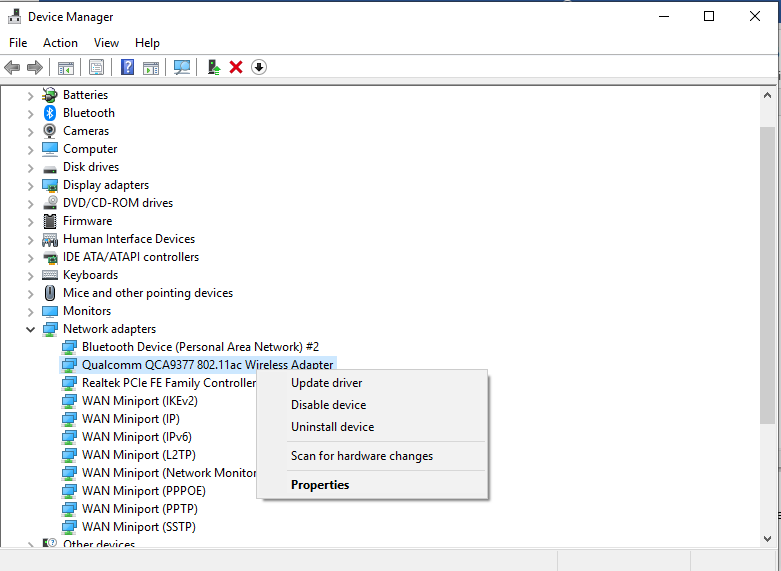Viewport: 781px width, 571px height.
Task: Select WAN Miniport (IPv6)
Action: 136,437
